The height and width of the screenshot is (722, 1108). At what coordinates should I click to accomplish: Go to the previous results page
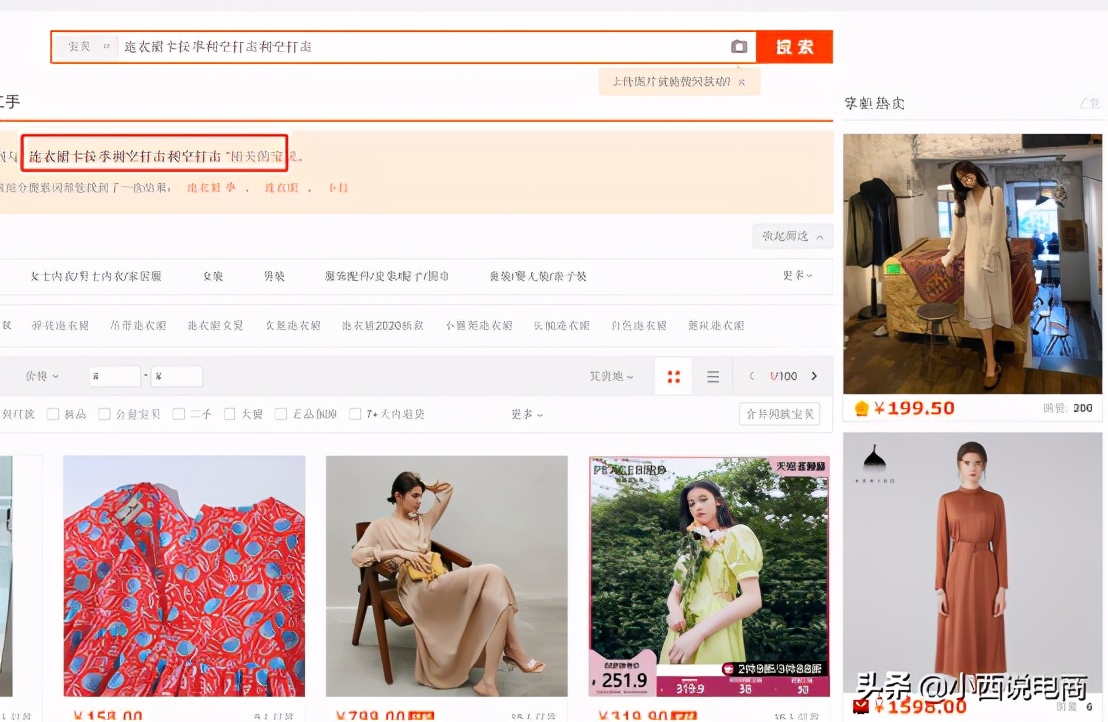coord(752,377)
